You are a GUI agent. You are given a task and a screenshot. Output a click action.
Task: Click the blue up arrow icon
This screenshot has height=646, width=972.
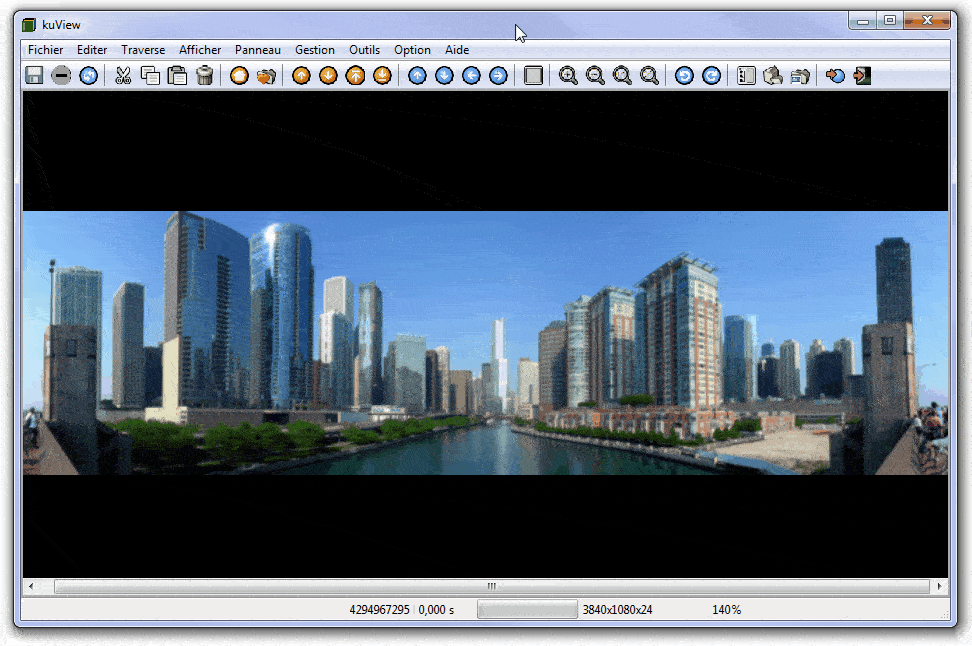417,76
